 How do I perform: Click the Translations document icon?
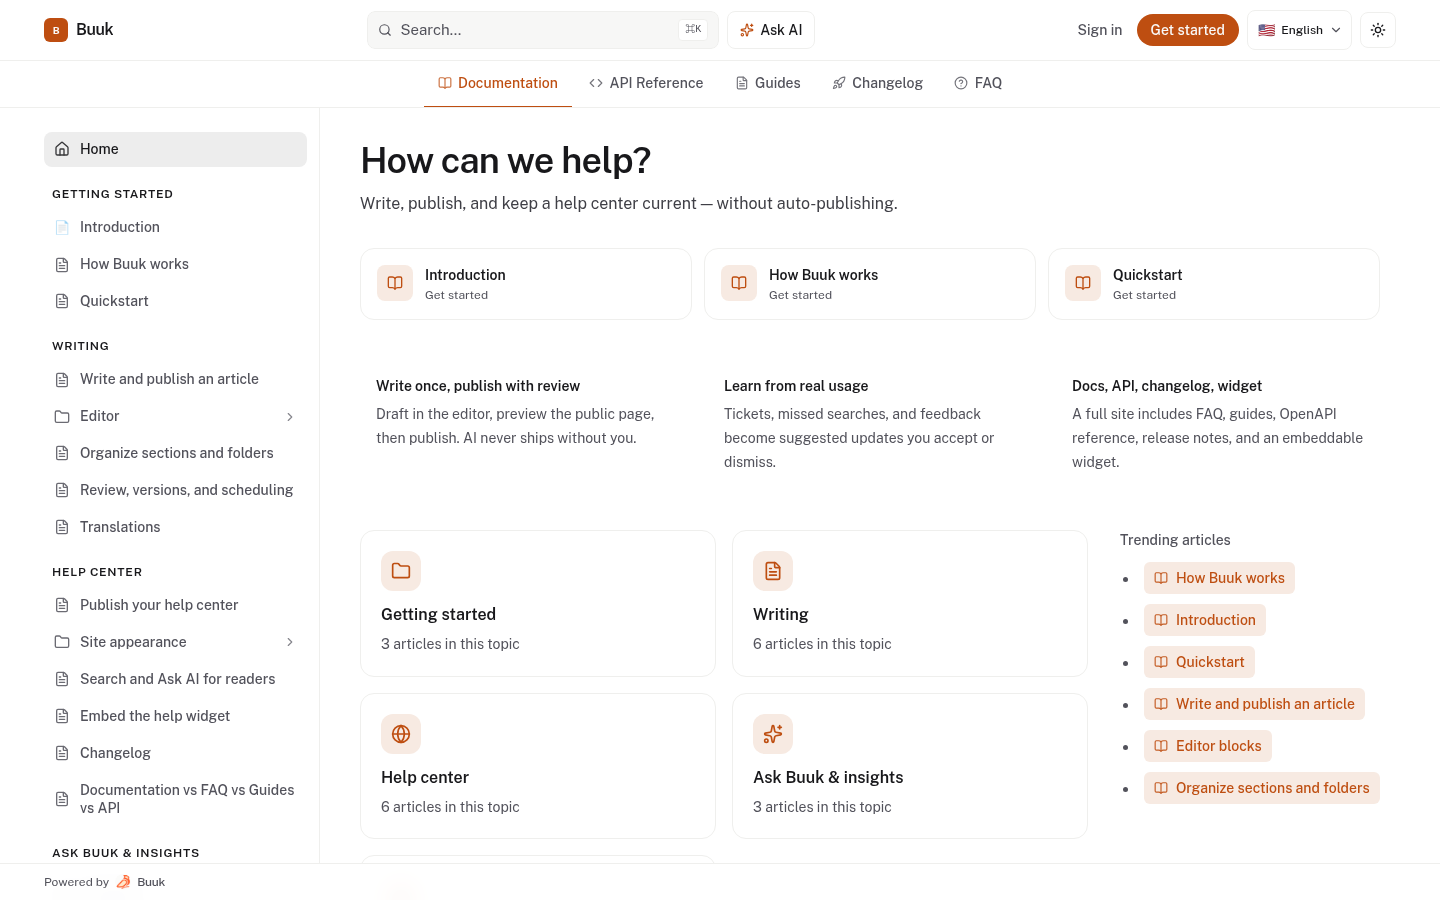point(62,527)
